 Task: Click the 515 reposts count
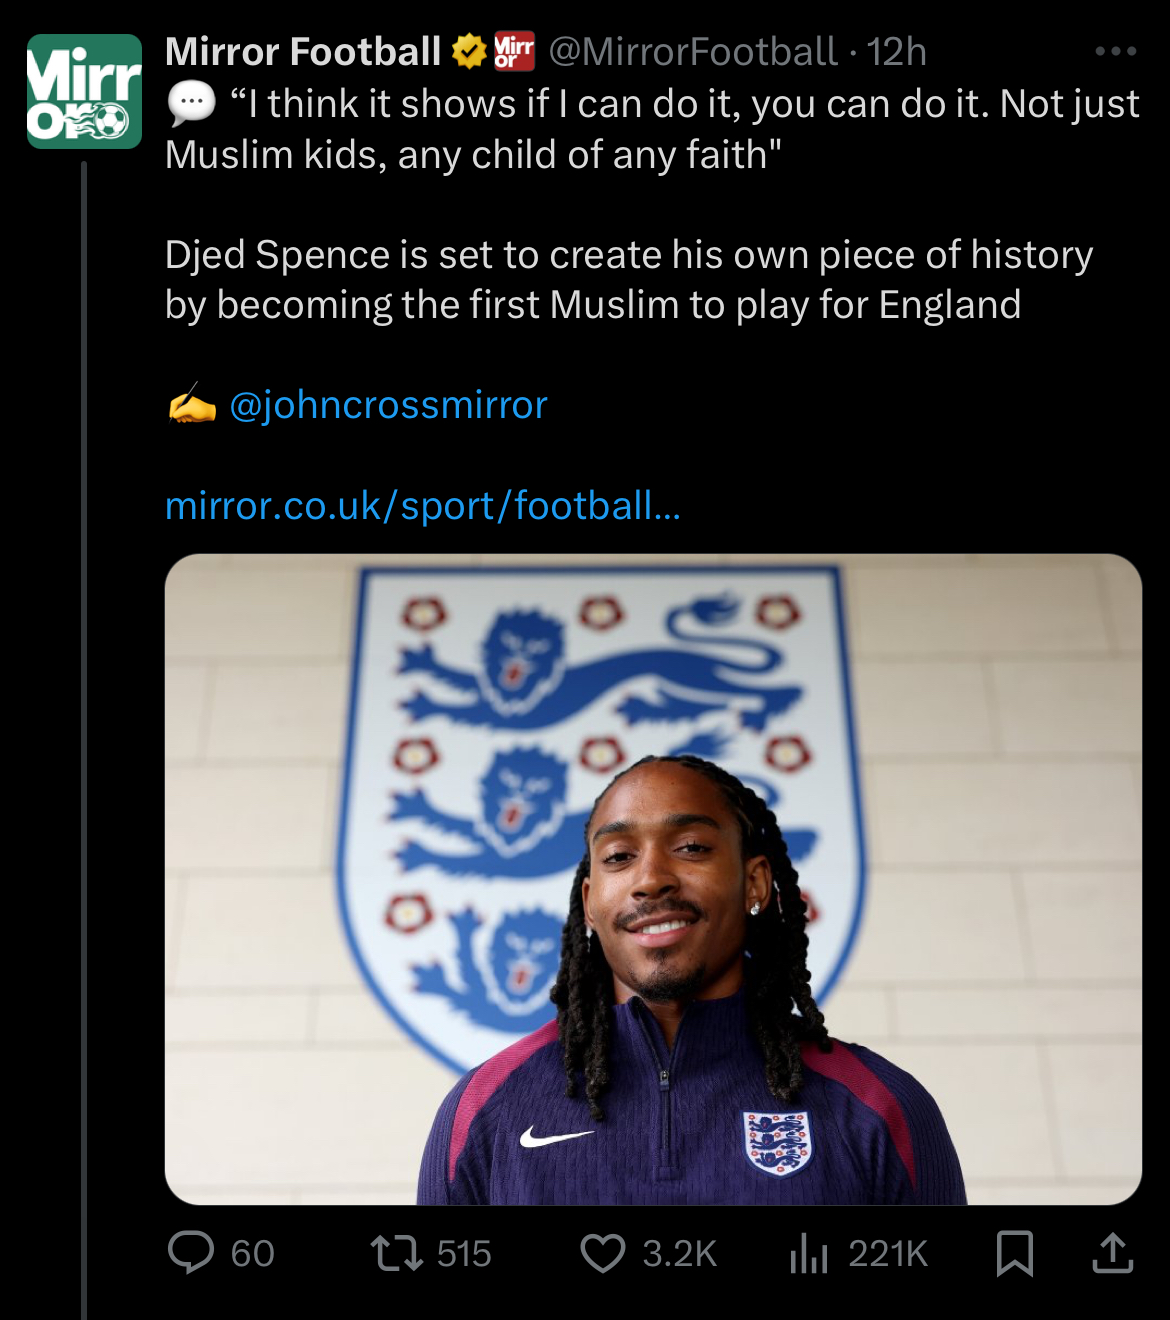coord(464,1254)
